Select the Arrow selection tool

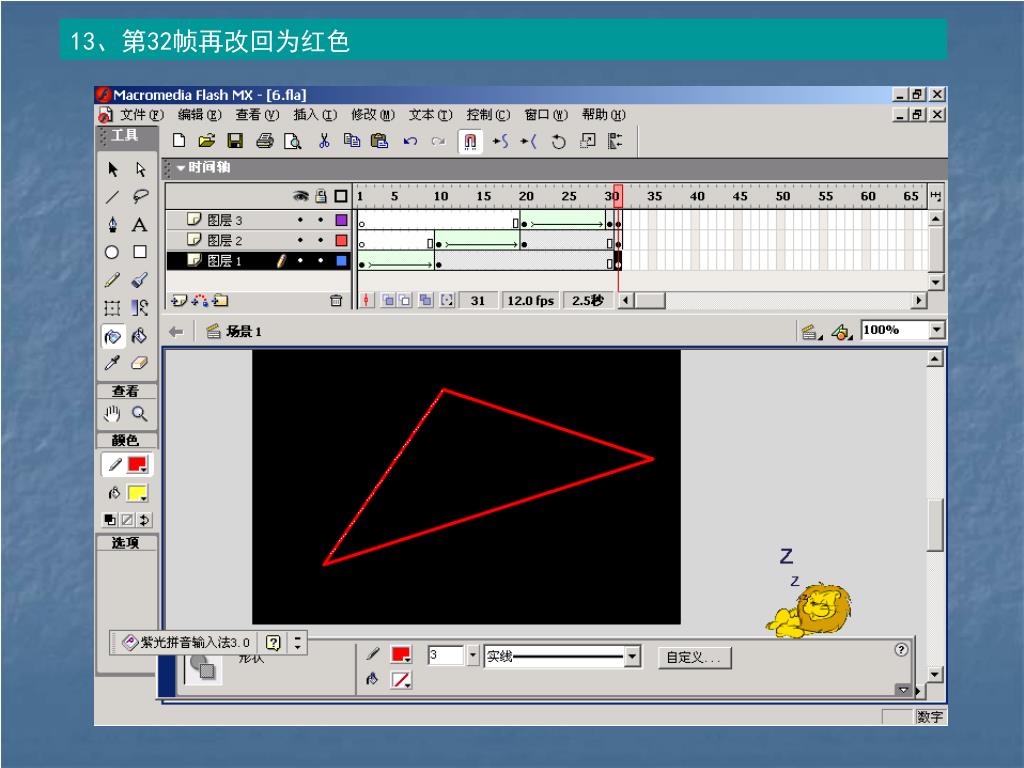[x=112, y=169]
